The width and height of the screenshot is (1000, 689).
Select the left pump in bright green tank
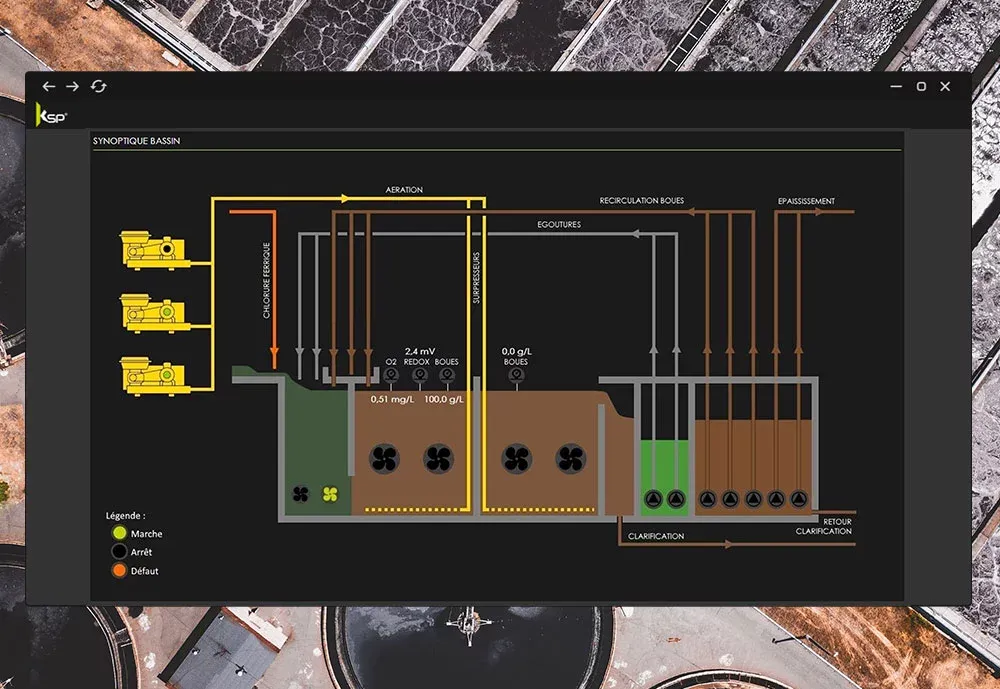tap(653, 498)
